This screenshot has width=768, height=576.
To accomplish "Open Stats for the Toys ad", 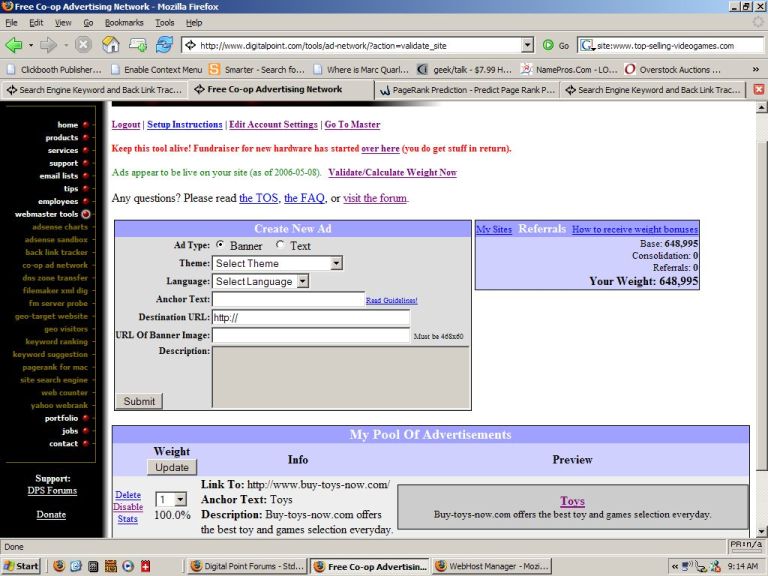I will pyautogui.click(x=127, y=519).
